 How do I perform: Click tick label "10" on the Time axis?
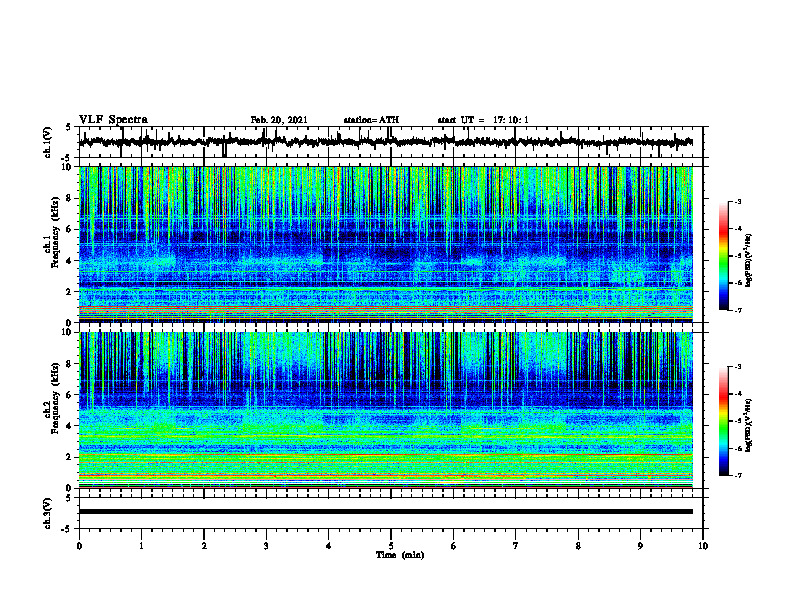703,546
